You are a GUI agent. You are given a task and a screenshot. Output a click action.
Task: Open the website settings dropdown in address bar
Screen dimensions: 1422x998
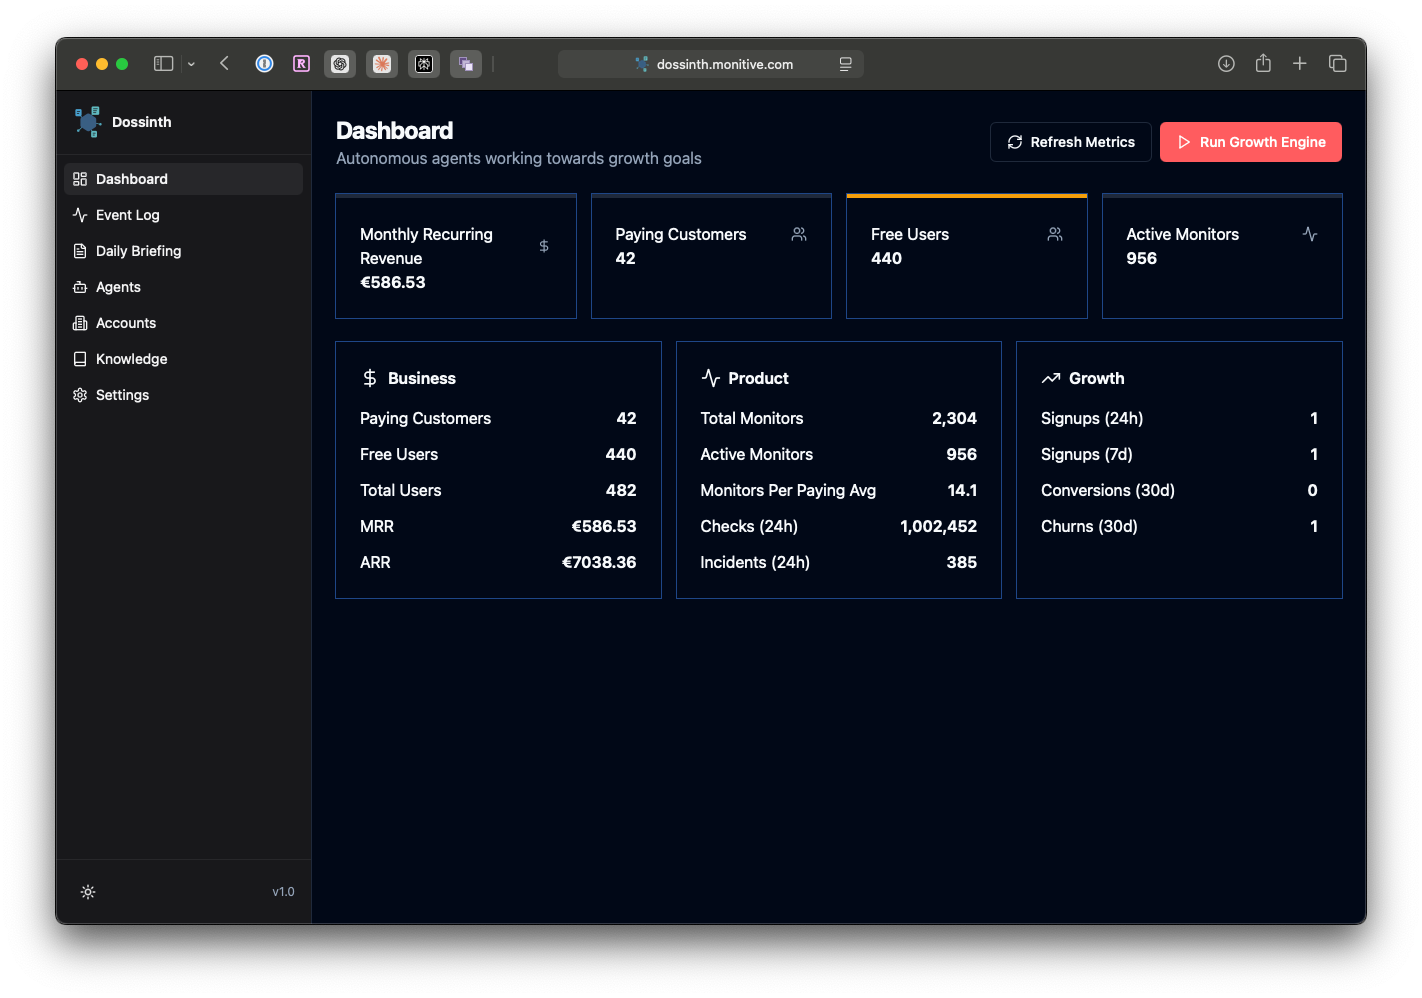click(845, 63)
